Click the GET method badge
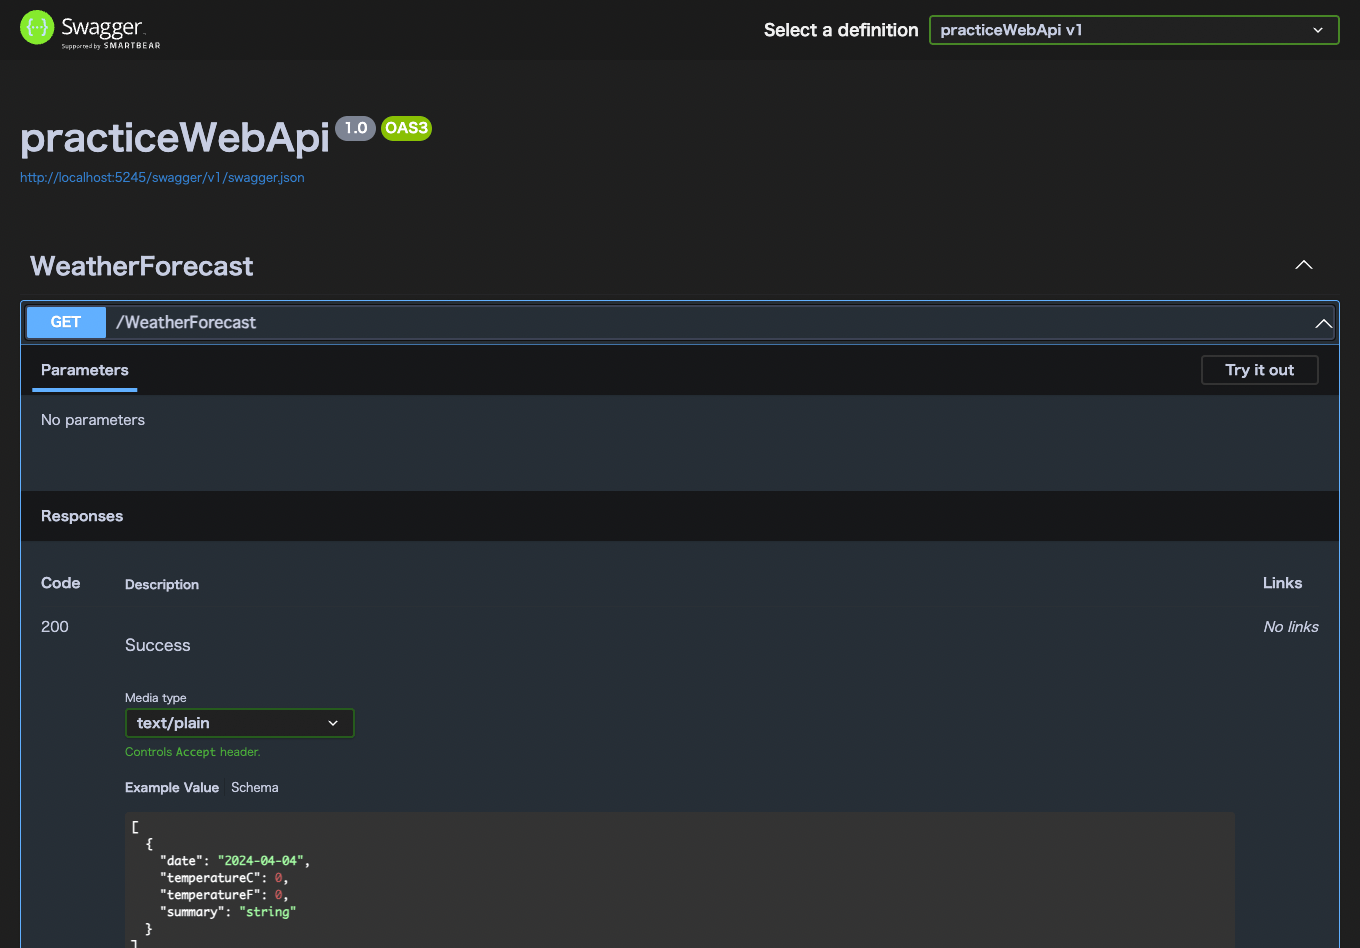Image resolution: width=1360 pixels, height=948 pixels. pos(66,322)
